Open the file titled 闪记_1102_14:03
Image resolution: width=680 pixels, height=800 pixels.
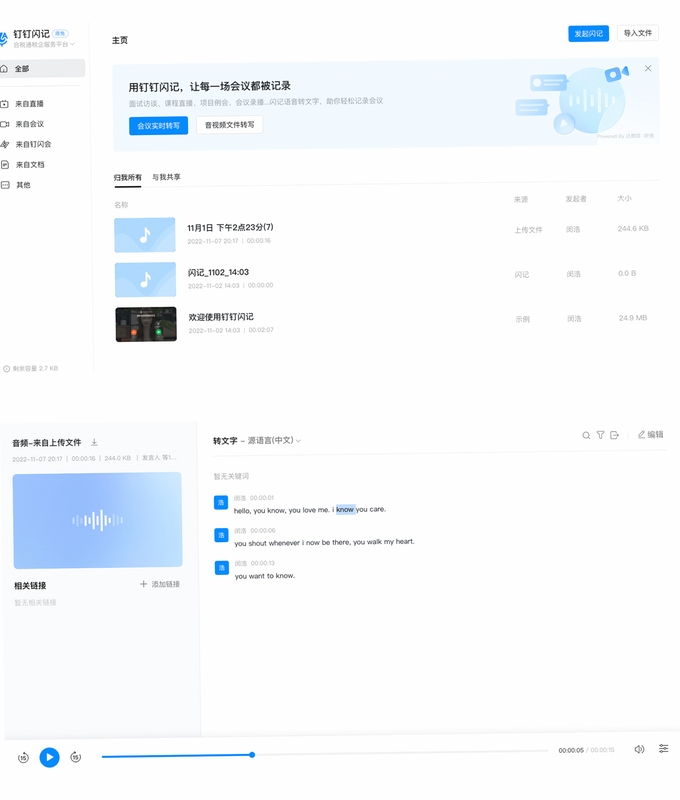tap(218, 272)
